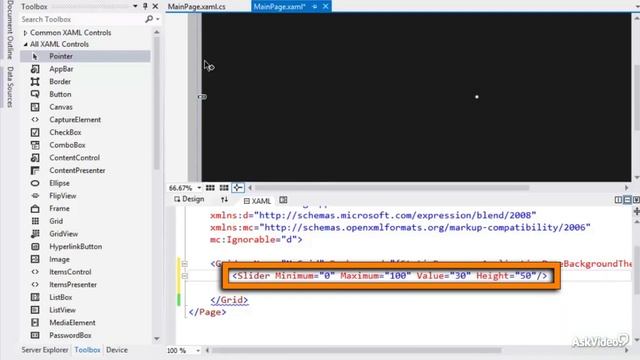Click the Toolbox vertical scrollbar thumb
The width and height of the screenshot is (640, 360).
[156, 103]
